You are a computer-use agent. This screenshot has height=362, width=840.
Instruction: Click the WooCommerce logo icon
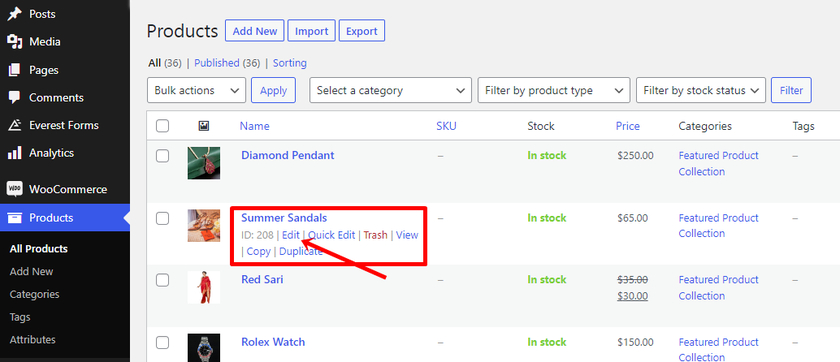14,189
